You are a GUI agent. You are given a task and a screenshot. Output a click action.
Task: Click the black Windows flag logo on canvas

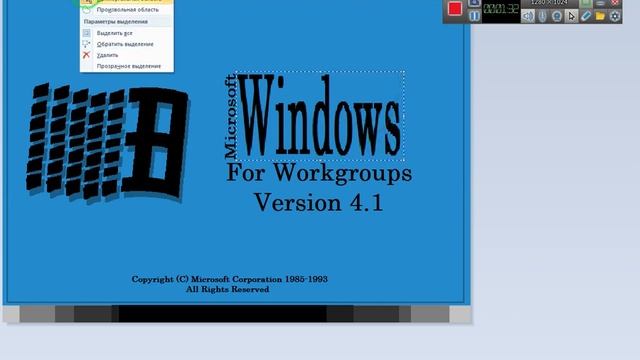(107, 142)
